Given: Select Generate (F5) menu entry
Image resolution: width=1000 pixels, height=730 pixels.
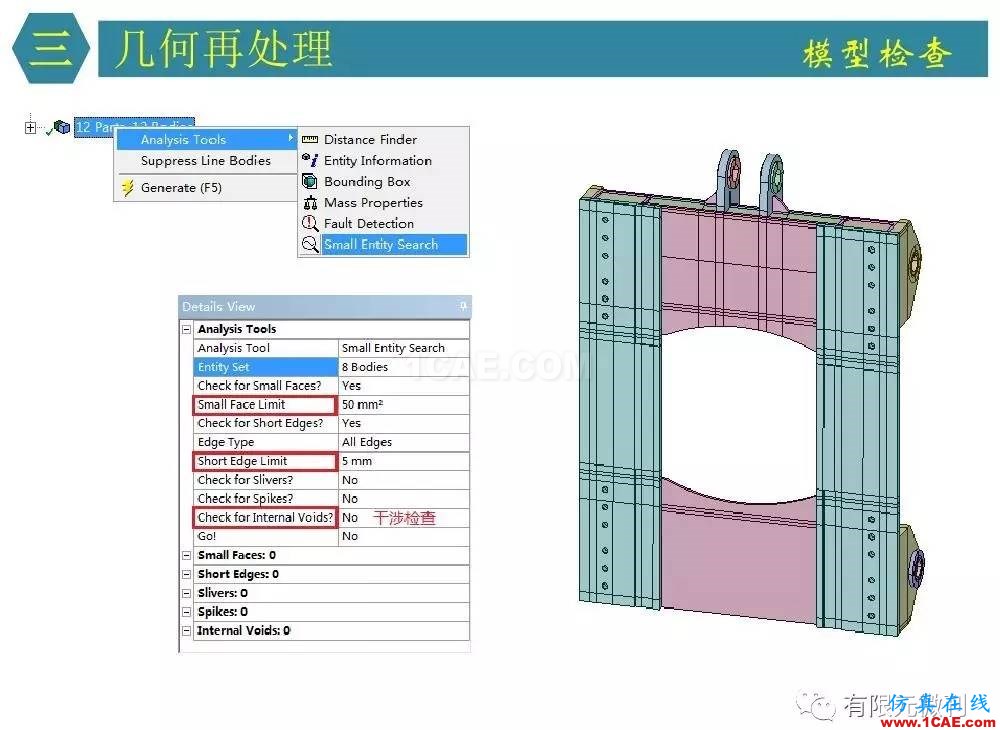Looking at the screenshot, I should pos(207,188).
